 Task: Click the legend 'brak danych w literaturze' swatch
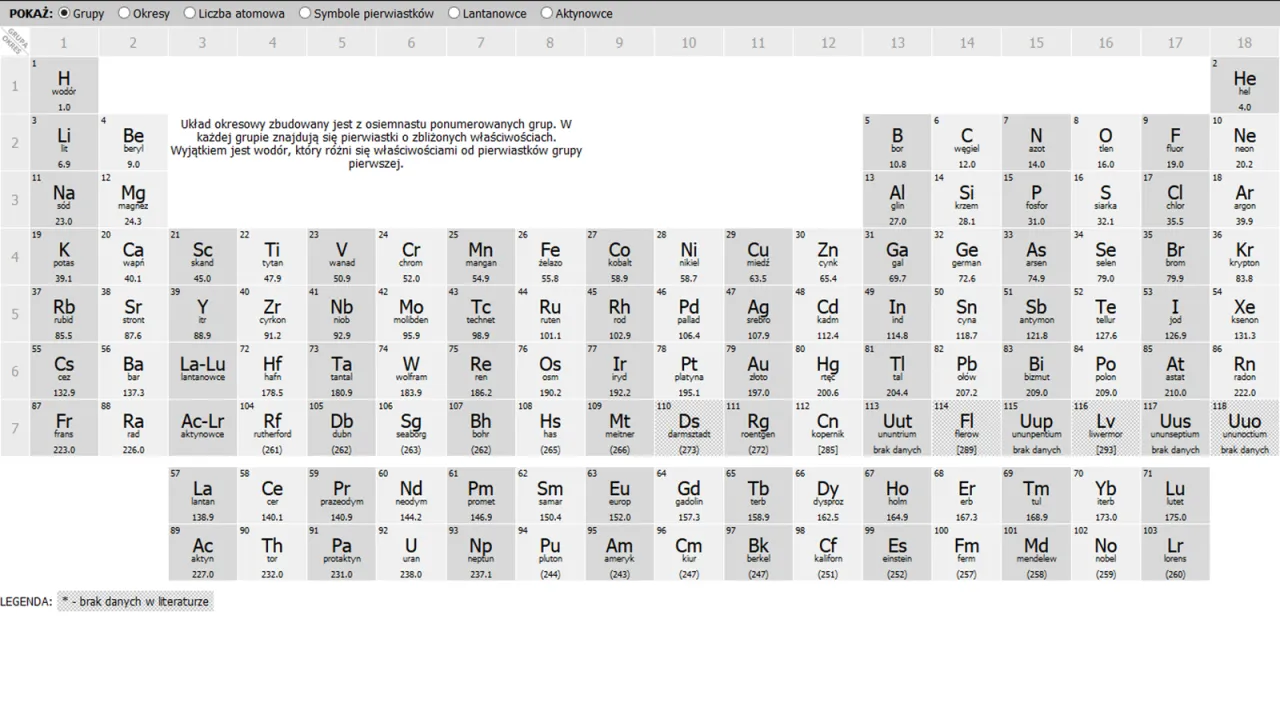[x=135, y=602]
